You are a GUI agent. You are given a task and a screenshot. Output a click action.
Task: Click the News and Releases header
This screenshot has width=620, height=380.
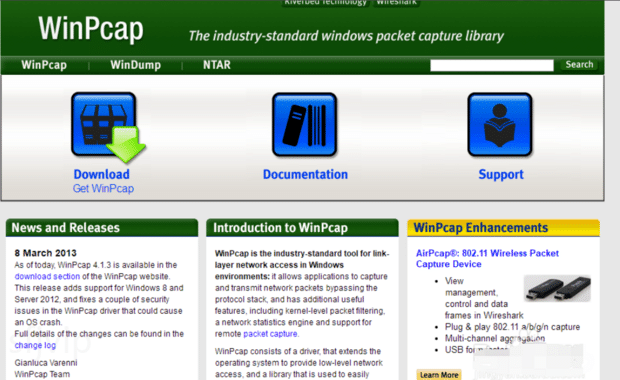tap(102, 228)
